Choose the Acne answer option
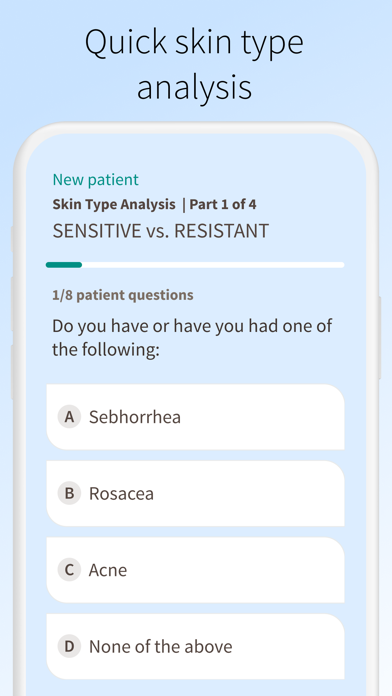This screenshot has height=696, width=392. 195,570
